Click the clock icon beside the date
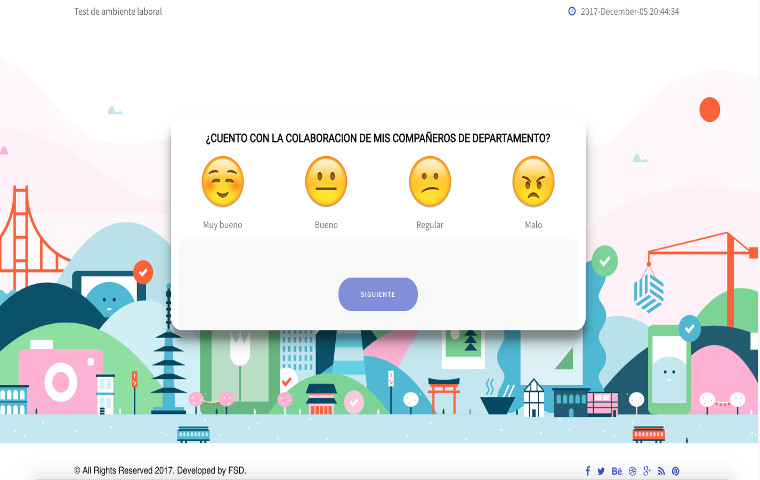This screenshot has height=480, width=760. 572,12
